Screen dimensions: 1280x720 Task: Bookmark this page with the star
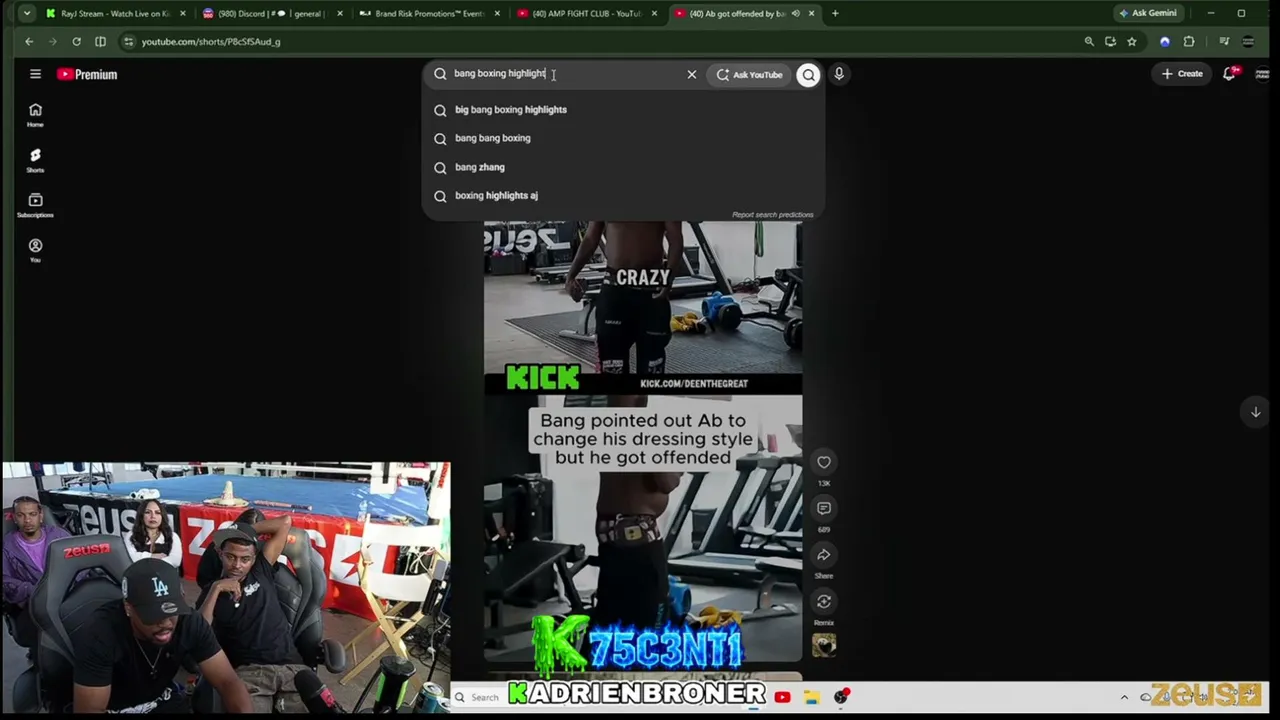click(x=1131, y=41)
